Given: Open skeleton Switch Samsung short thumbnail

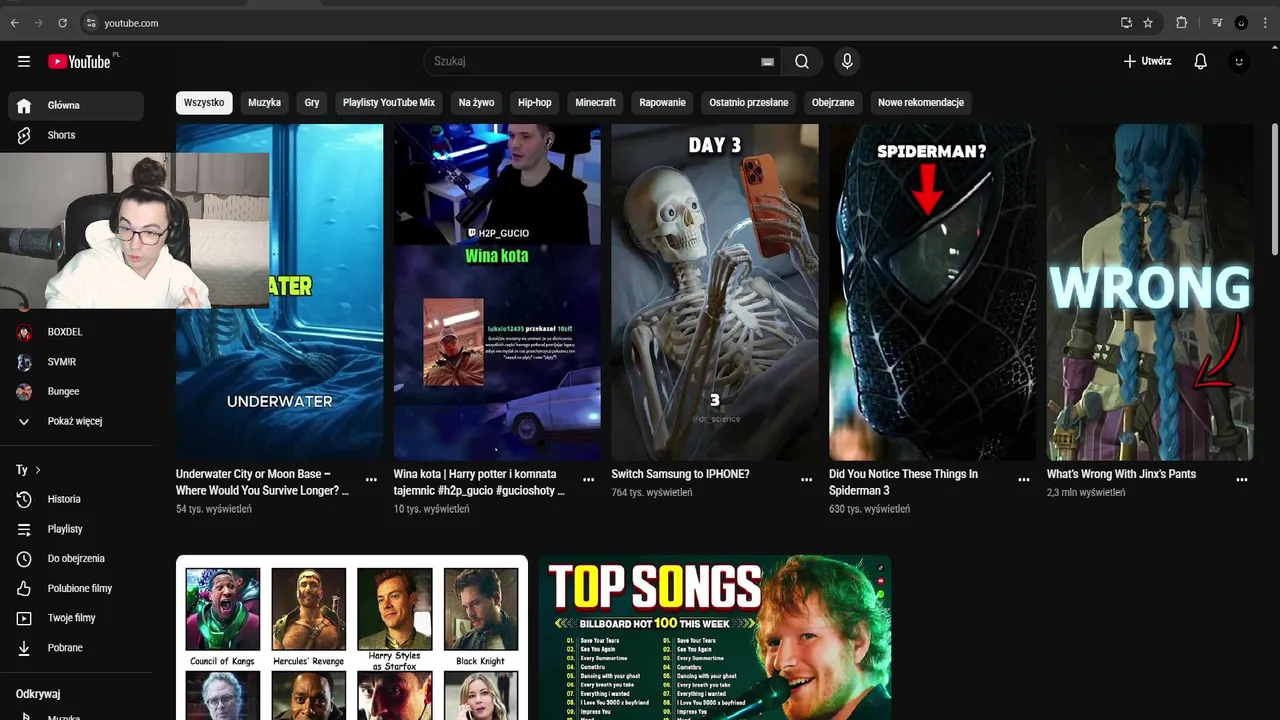Looking at the screenshot, I should (x=715, y=292).
